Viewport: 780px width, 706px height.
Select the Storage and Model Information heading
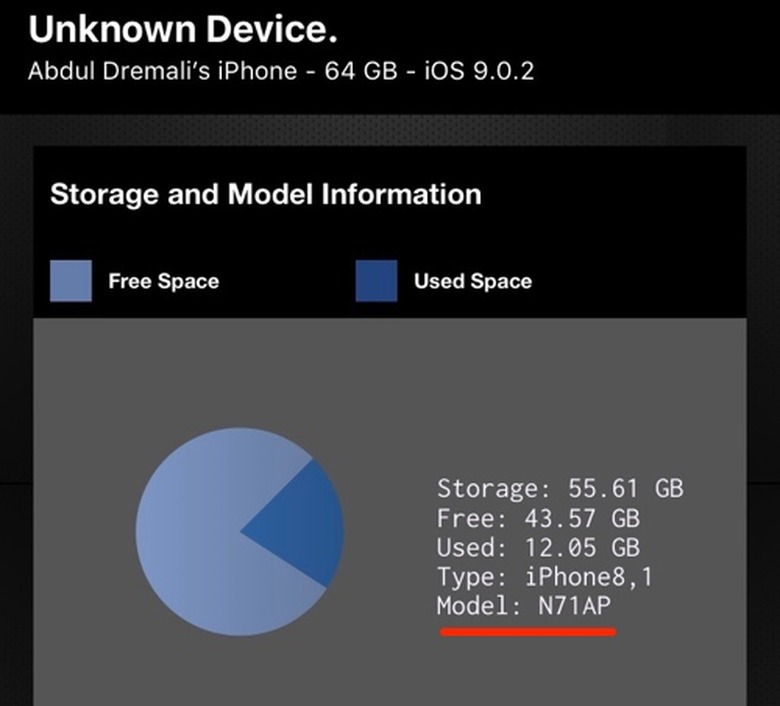266,194
